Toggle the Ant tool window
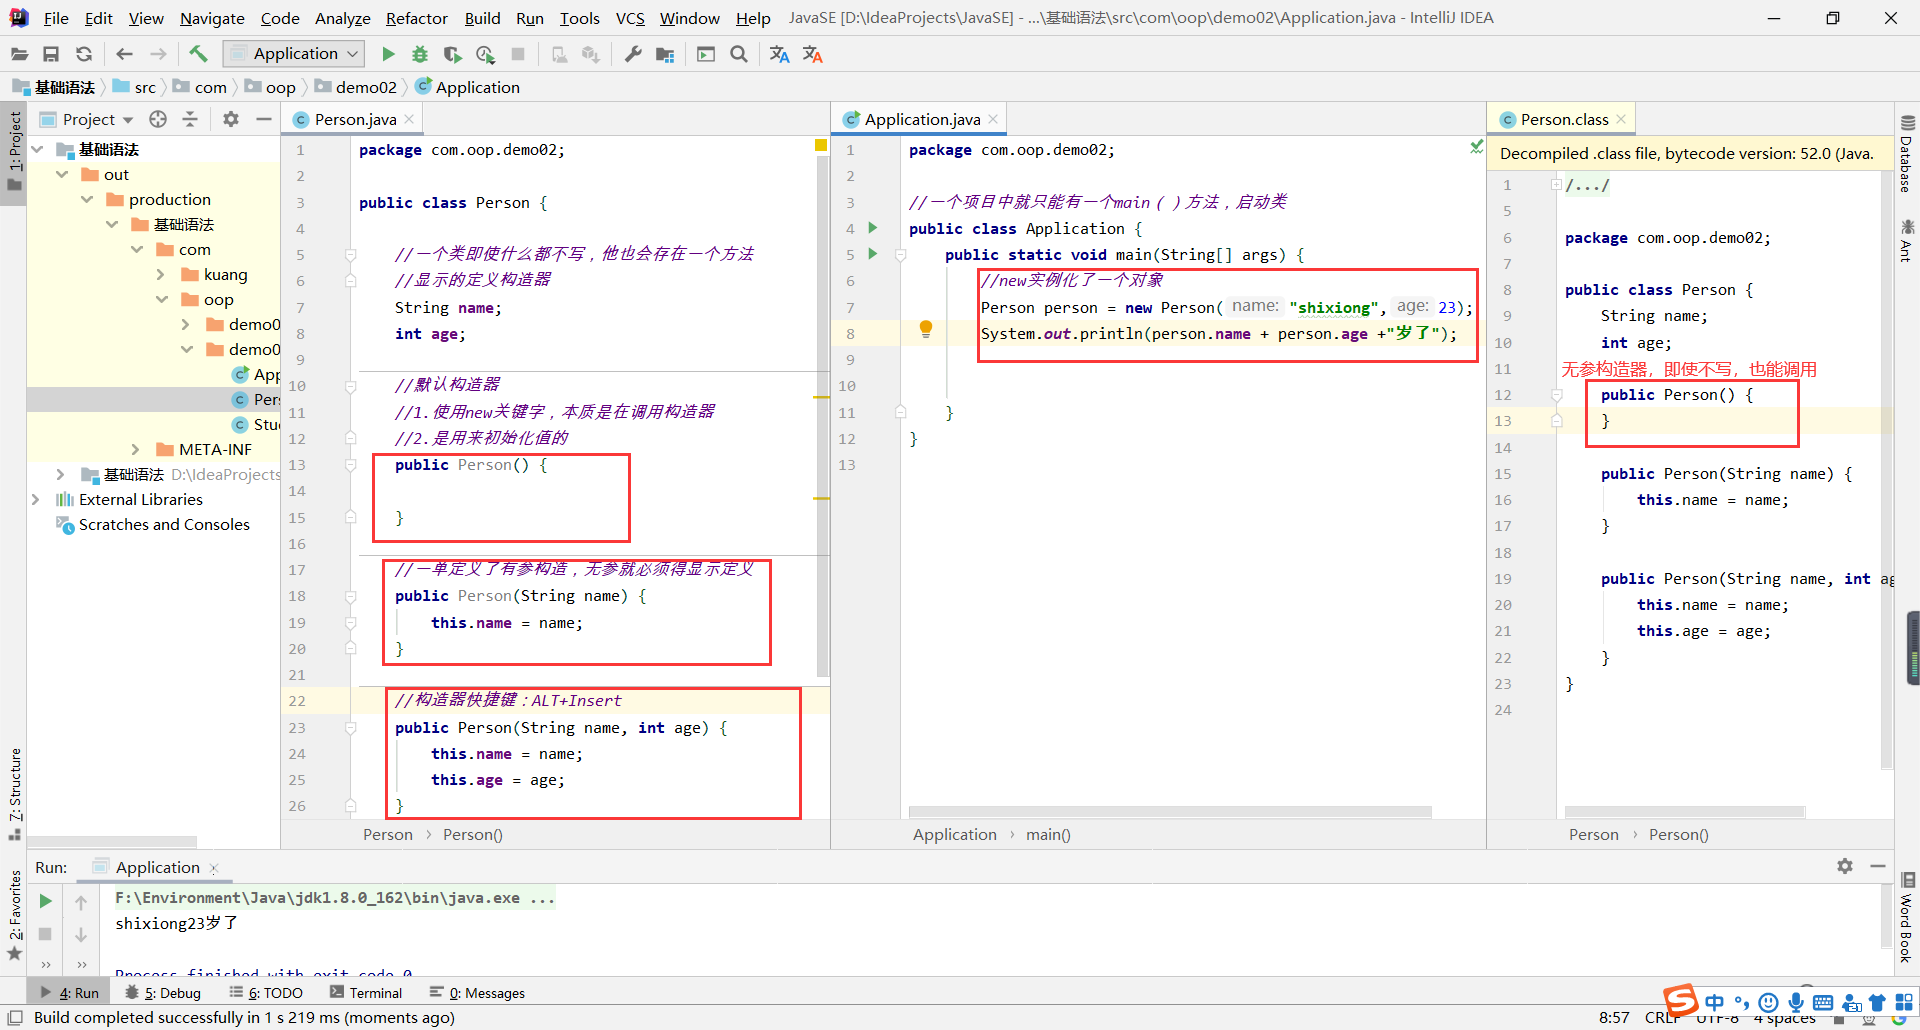Image resolution: width=1920 pixels, height=1030 pixels. point(1907,241)
